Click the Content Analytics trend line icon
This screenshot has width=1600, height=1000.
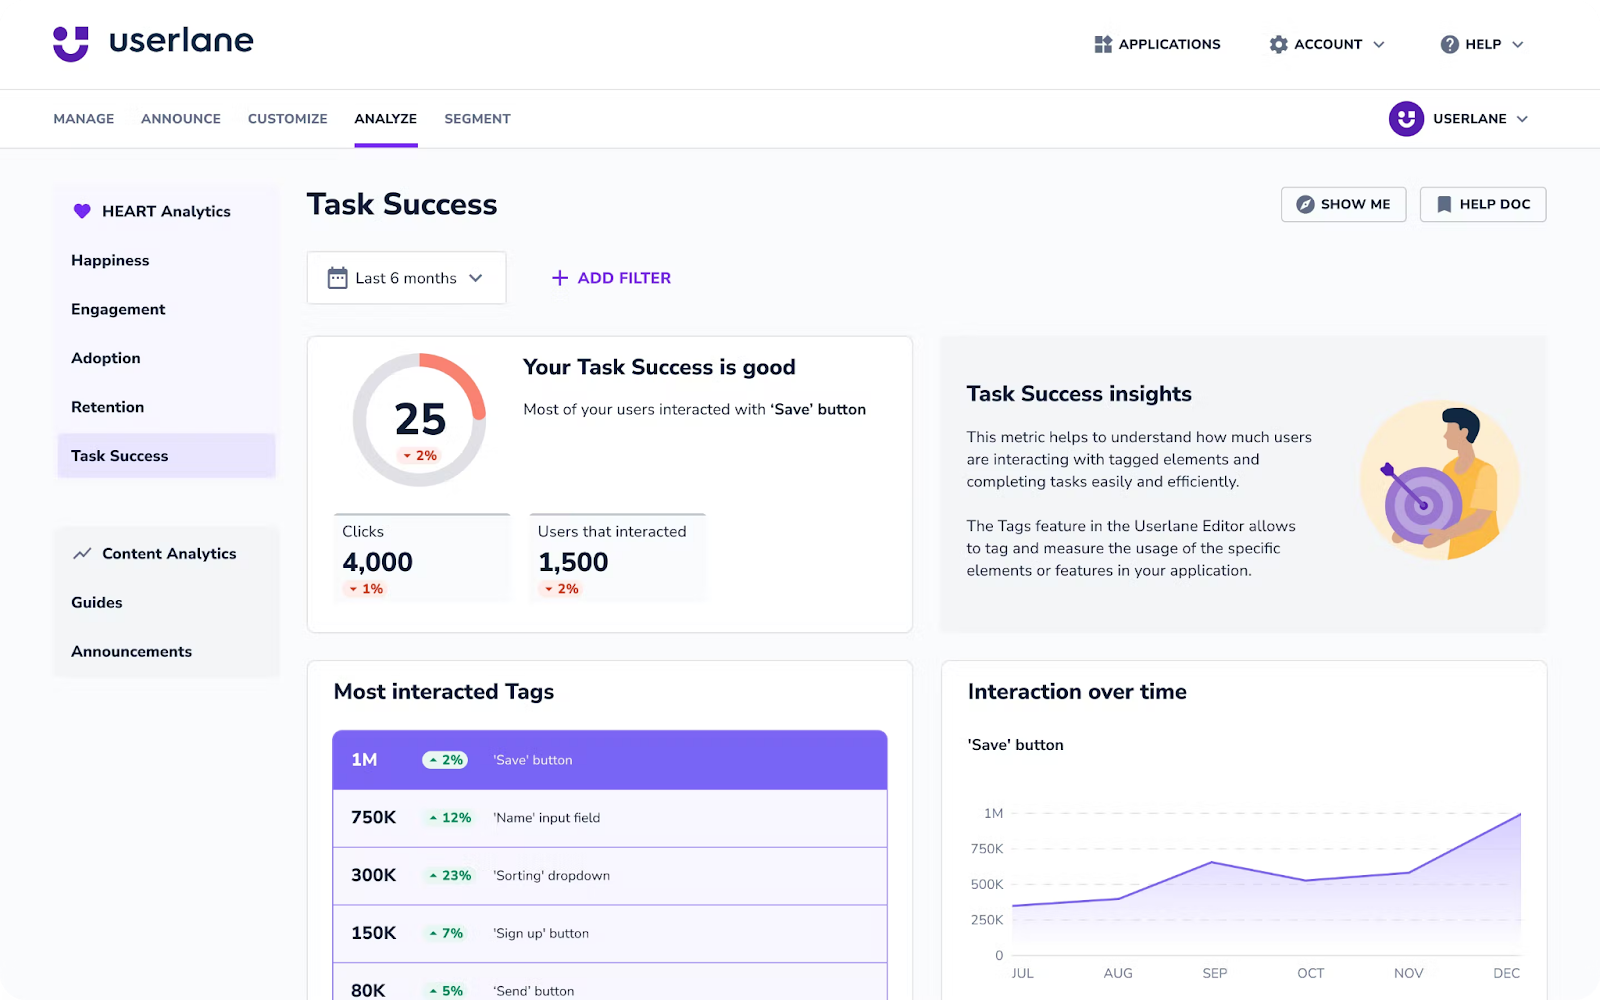[x=82, y=553]
